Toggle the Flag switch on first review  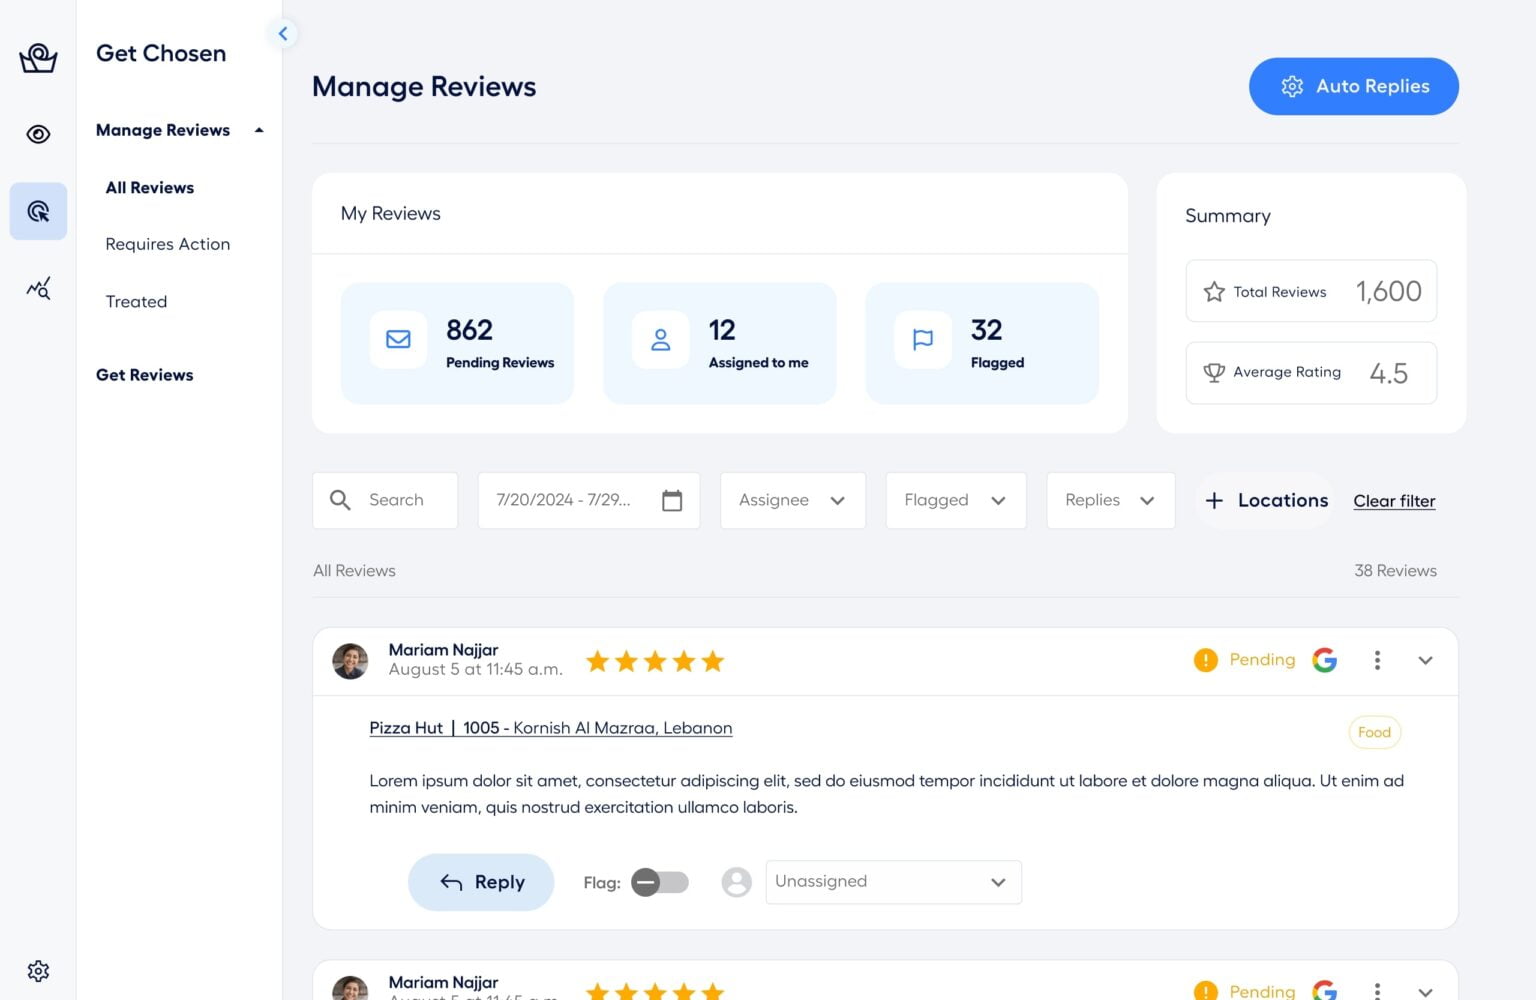coord(660,882)
